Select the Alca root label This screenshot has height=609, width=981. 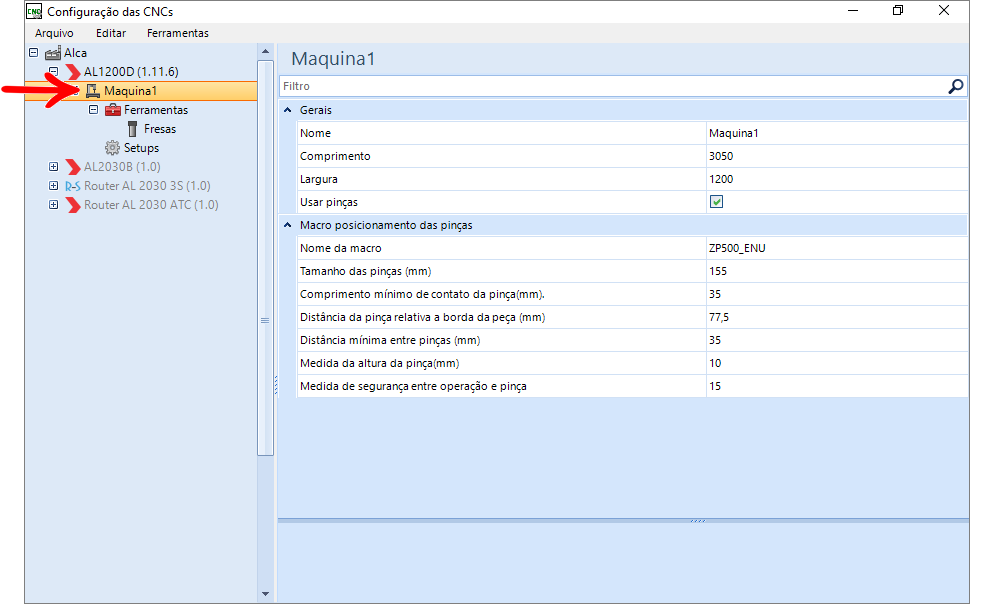[x=75, y=53]
